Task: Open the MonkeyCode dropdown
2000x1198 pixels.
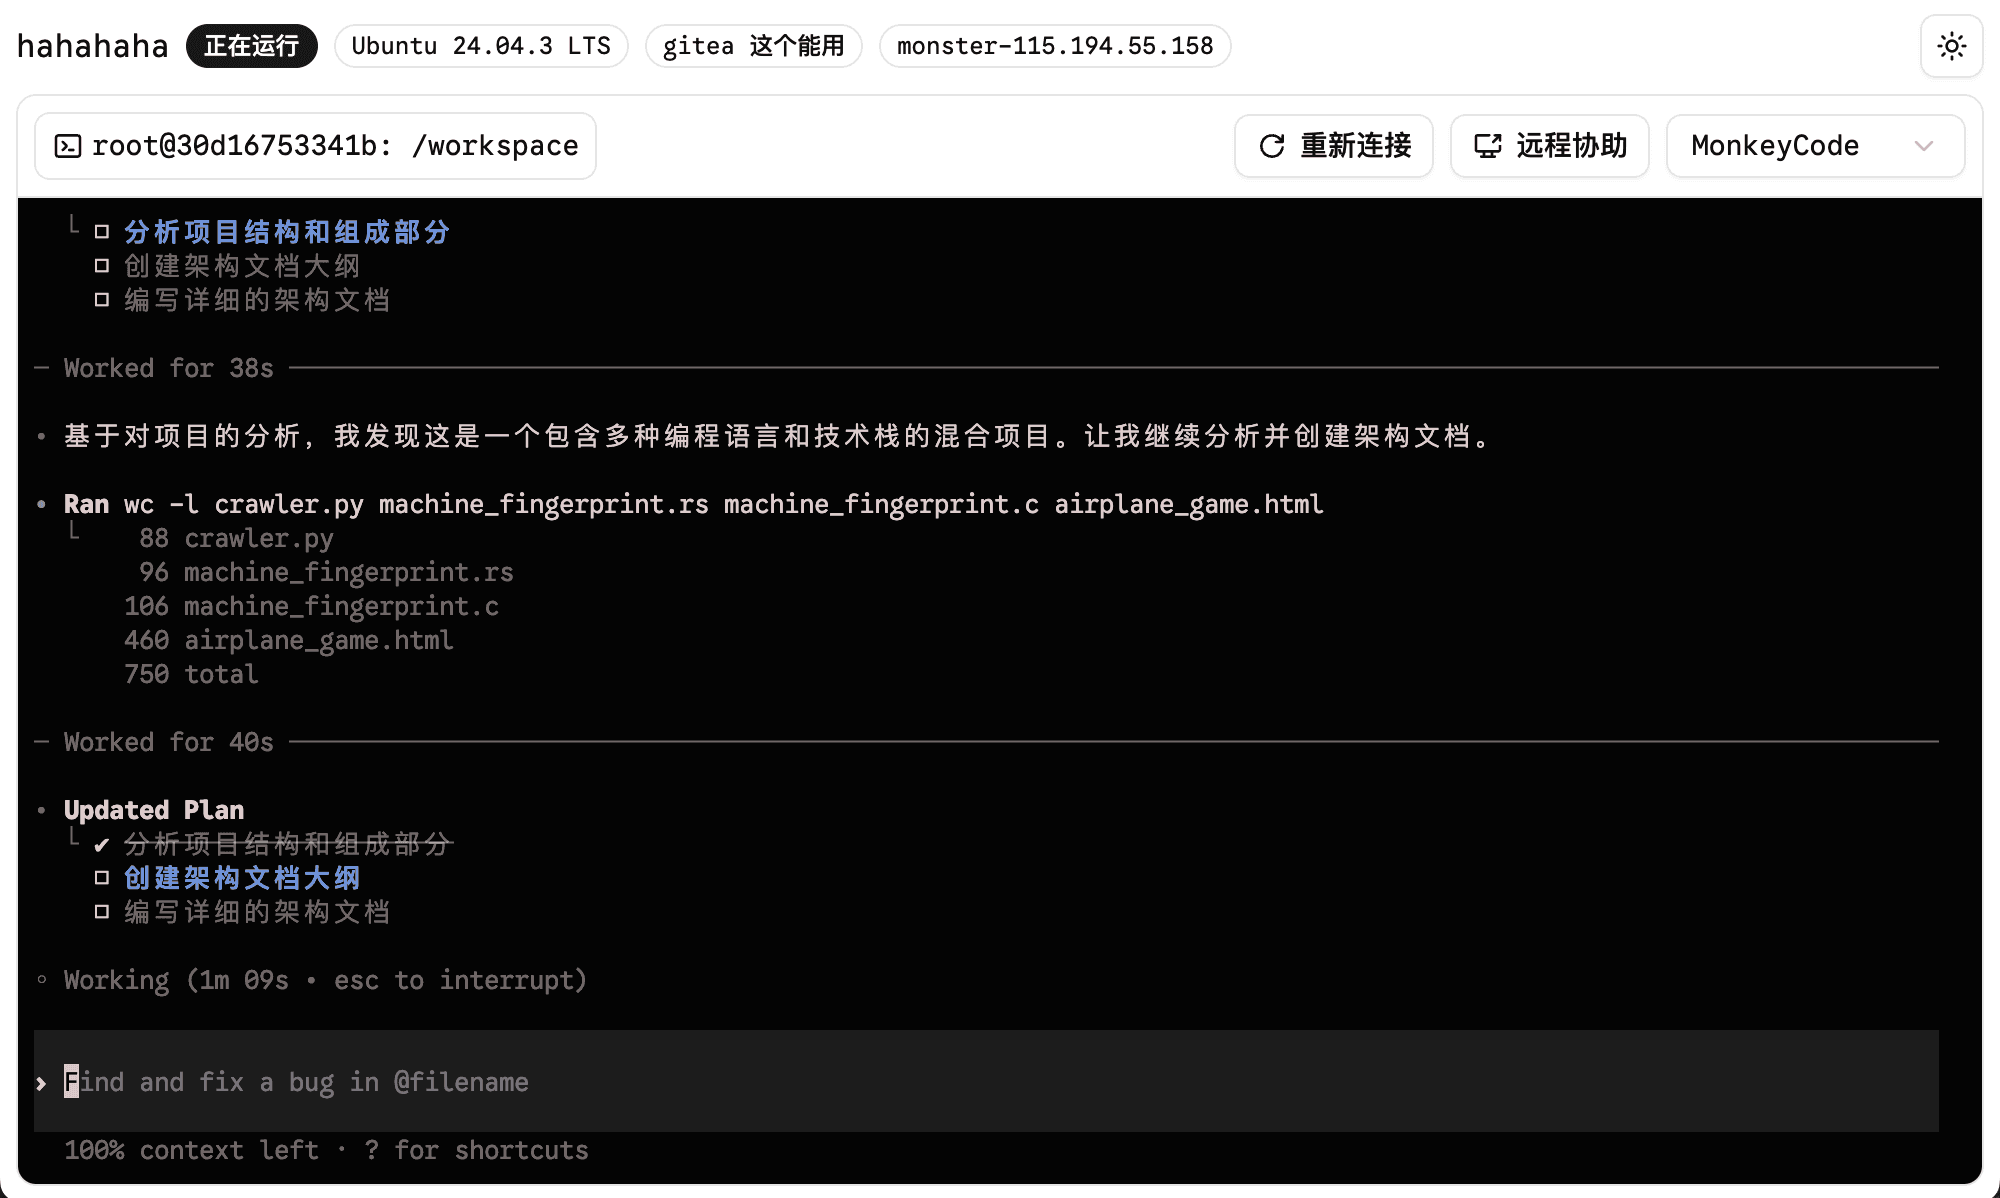Action: click(1814, 145)
